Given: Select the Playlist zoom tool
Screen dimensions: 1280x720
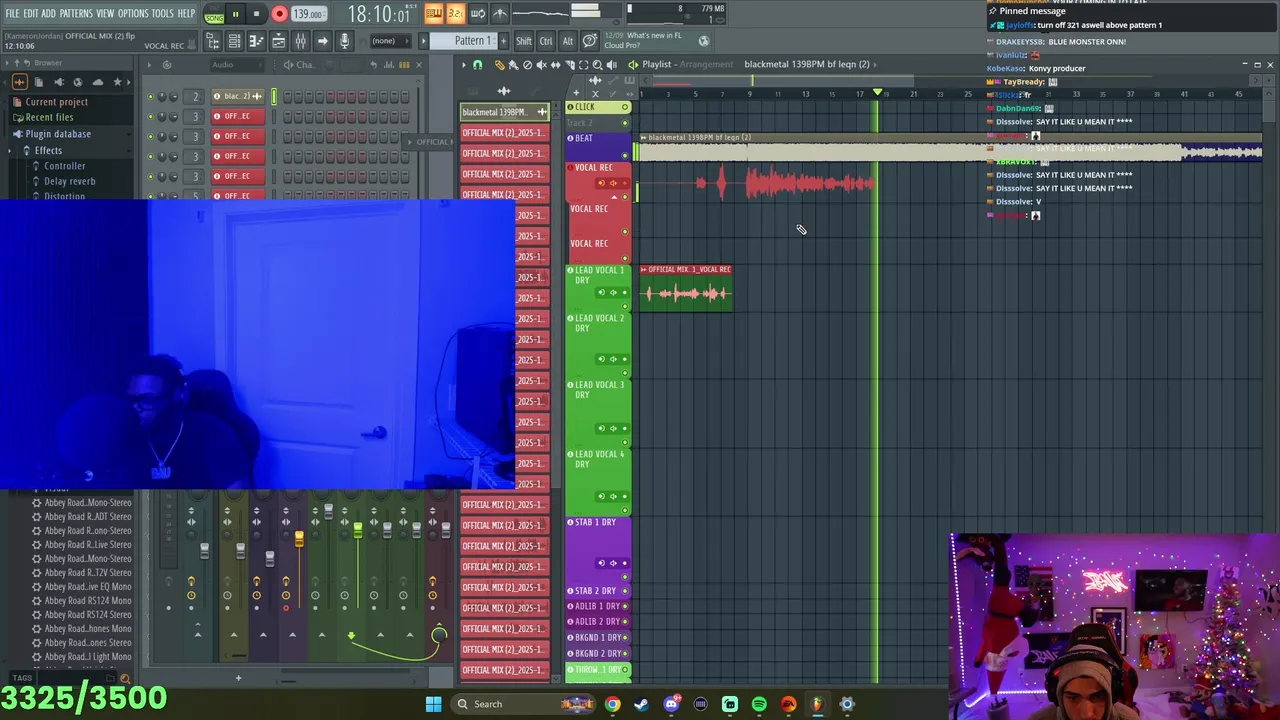Looking at the screenshot, I should pyautogui.click(x=597, y=65).
